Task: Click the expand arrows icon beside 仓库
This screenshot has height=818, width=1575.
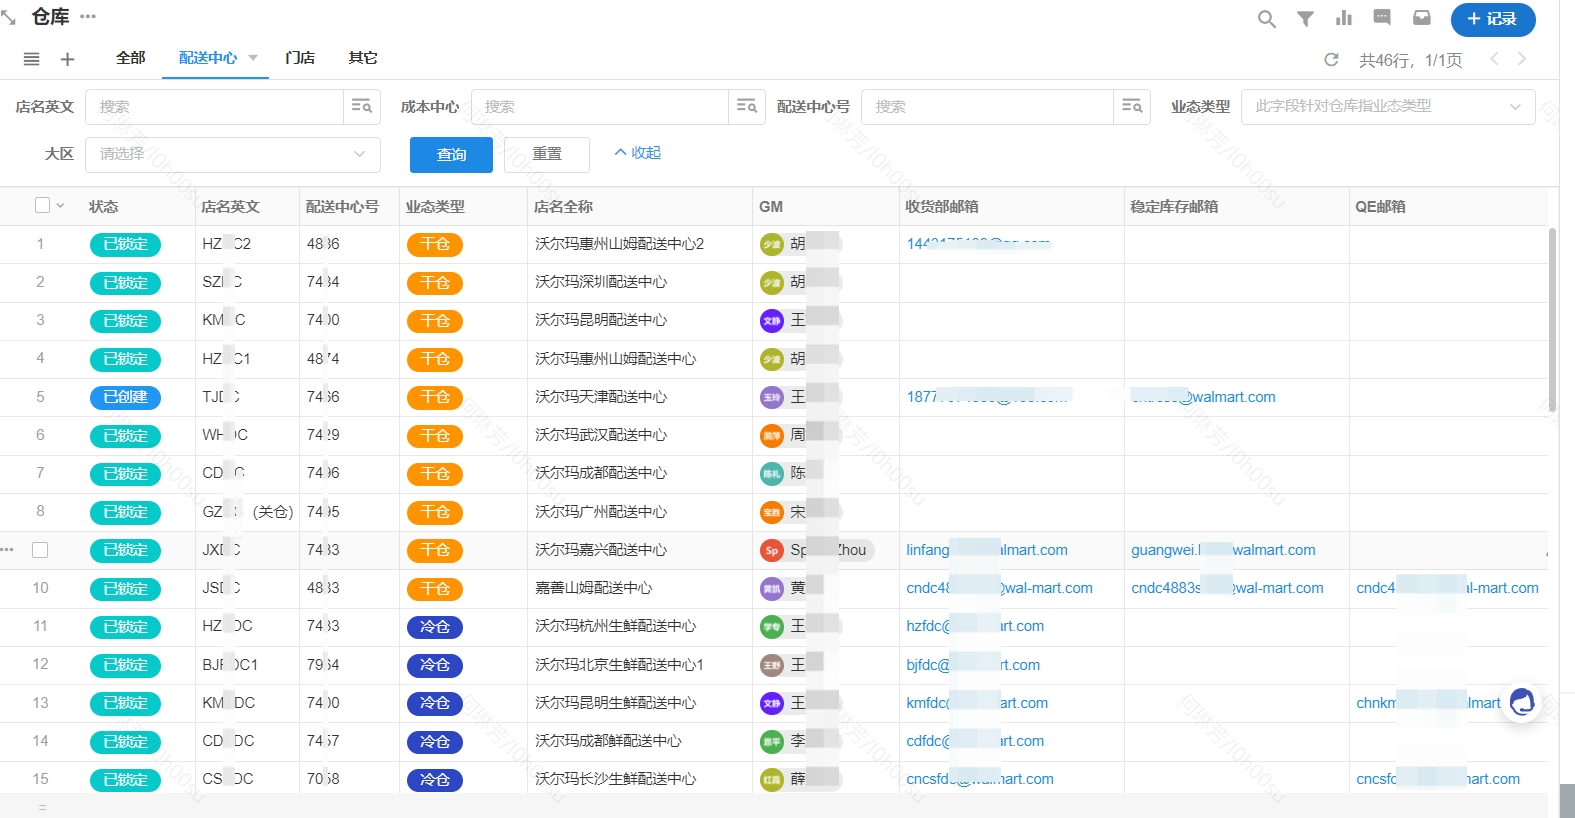Action: click(x=9, y=17)
